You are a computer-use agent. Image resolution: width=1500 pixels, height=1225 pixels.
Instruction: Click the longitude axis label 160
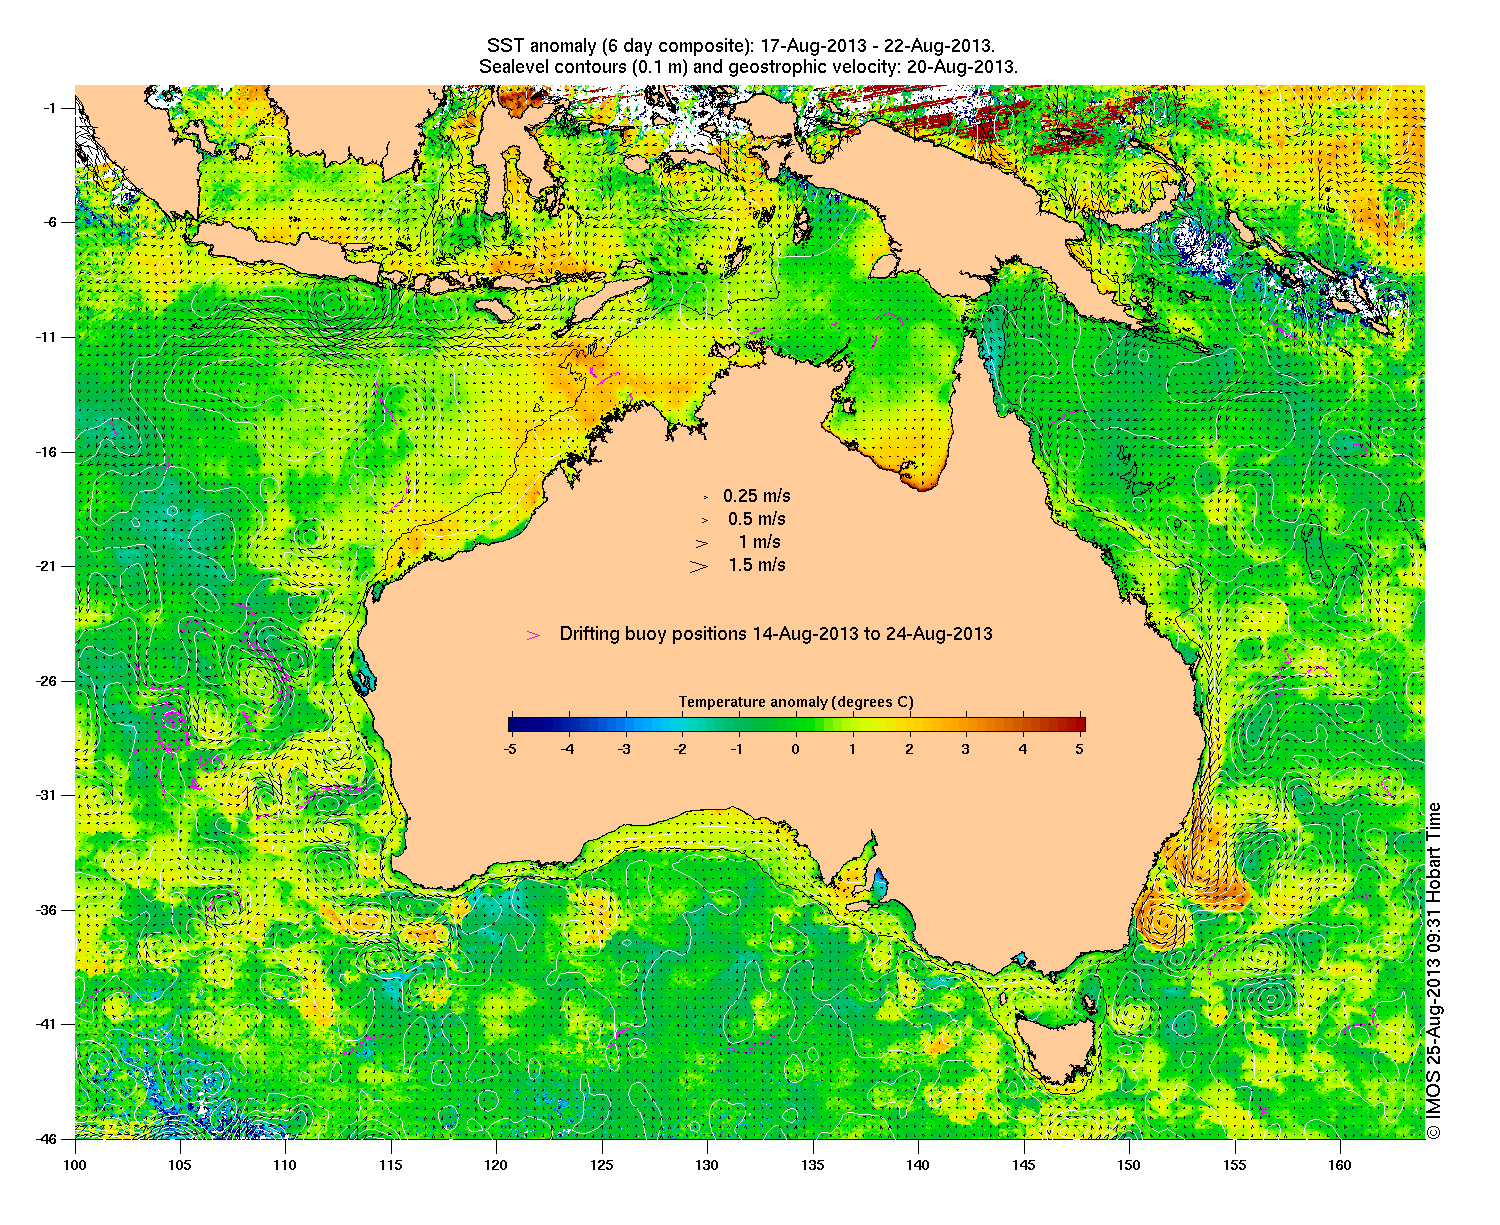pyautogui.click(x=1340, y=1165)
